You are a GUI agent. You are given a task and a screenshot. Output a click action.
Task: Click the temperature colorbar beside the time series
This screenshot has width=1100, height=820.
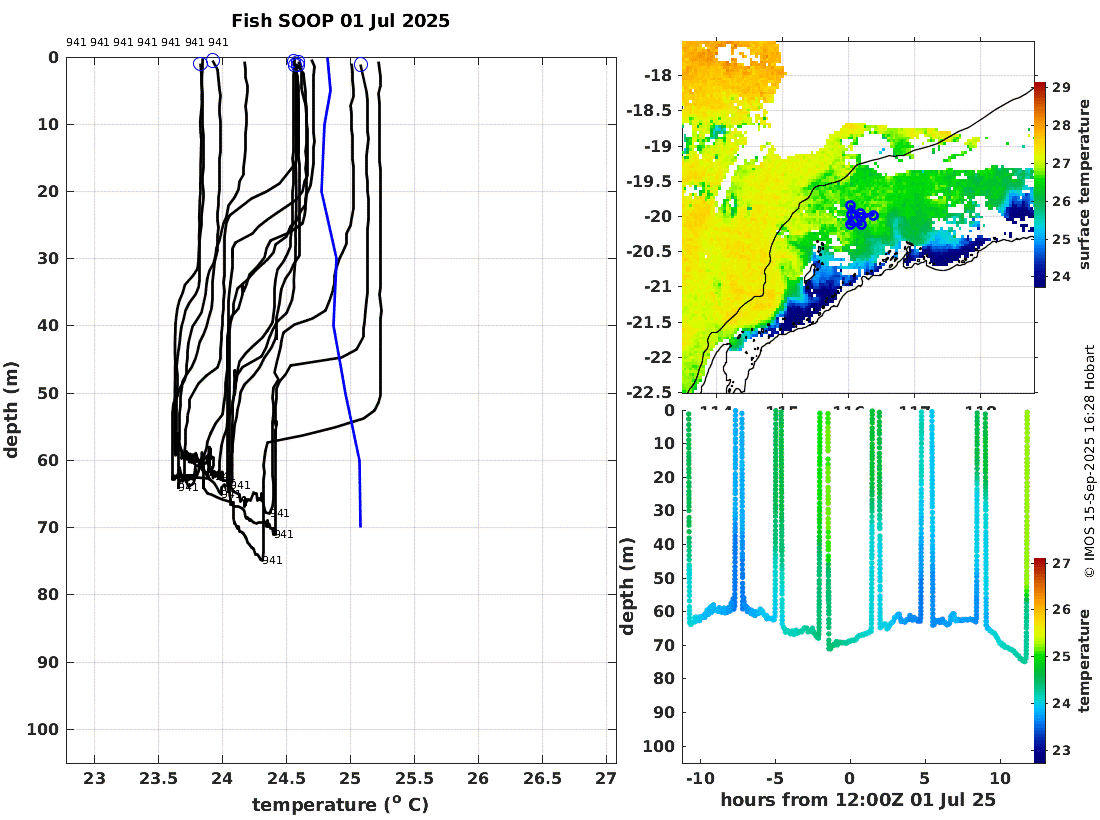[x=1040, y=660]
